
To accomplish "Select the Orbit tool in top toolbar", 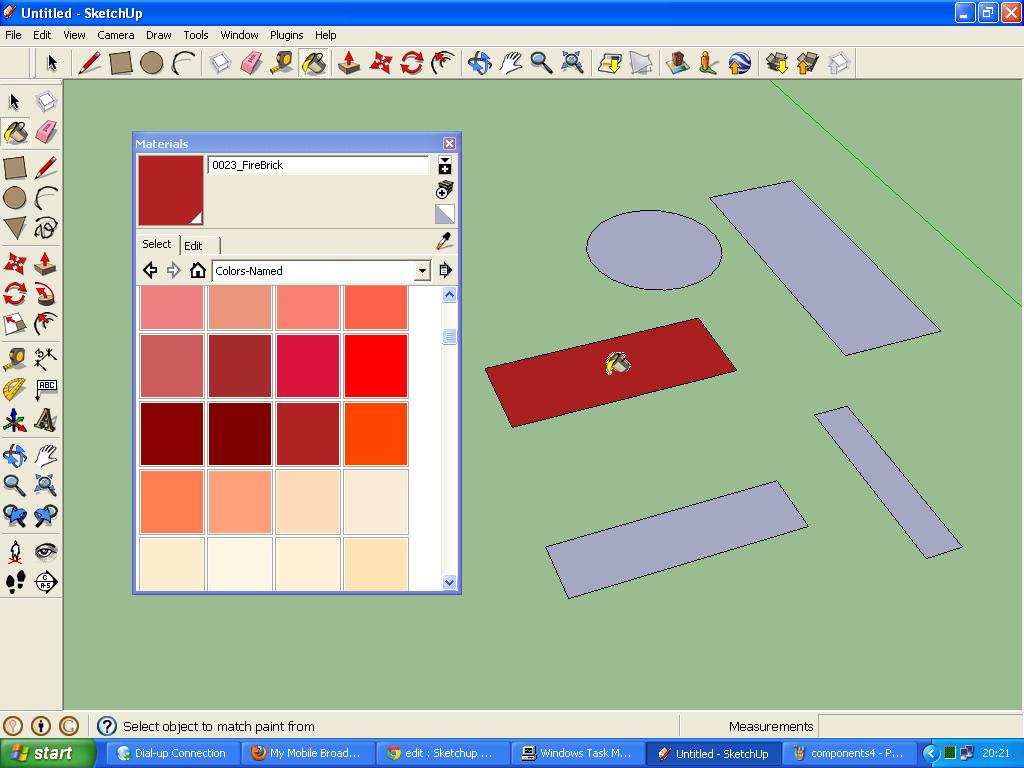I will pos(479,63).
